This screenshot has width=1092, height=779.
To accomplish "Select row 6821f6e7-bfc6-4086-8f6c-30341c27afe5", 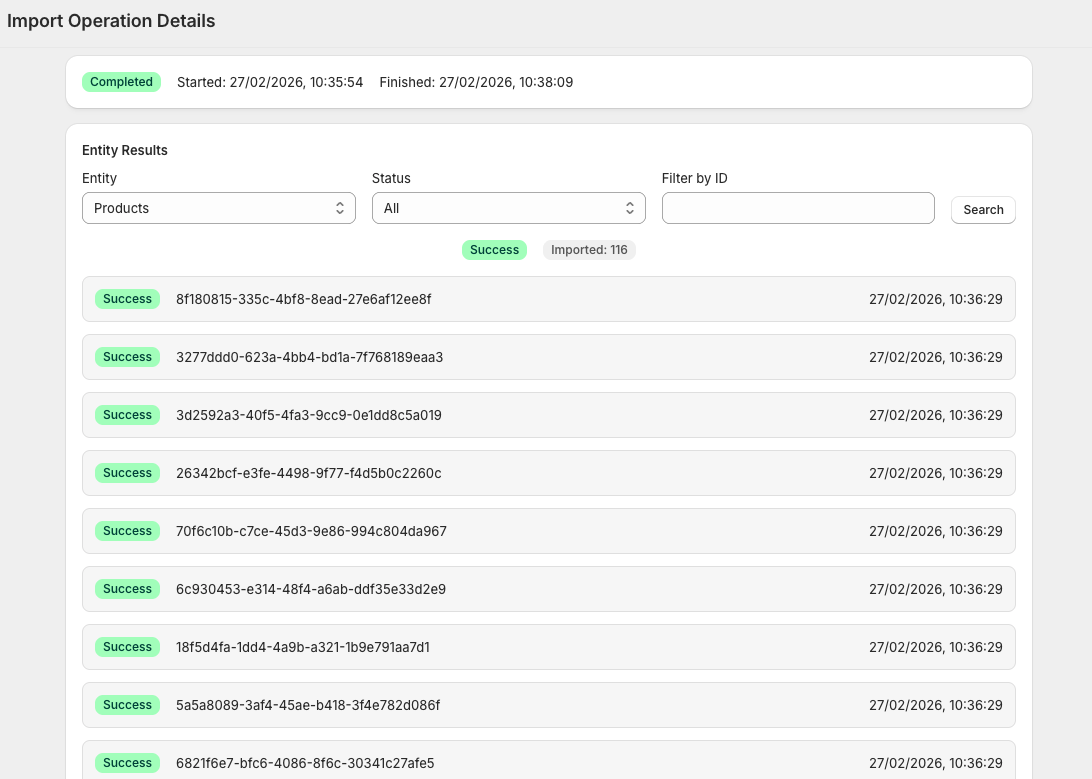I will coord(549,760).
